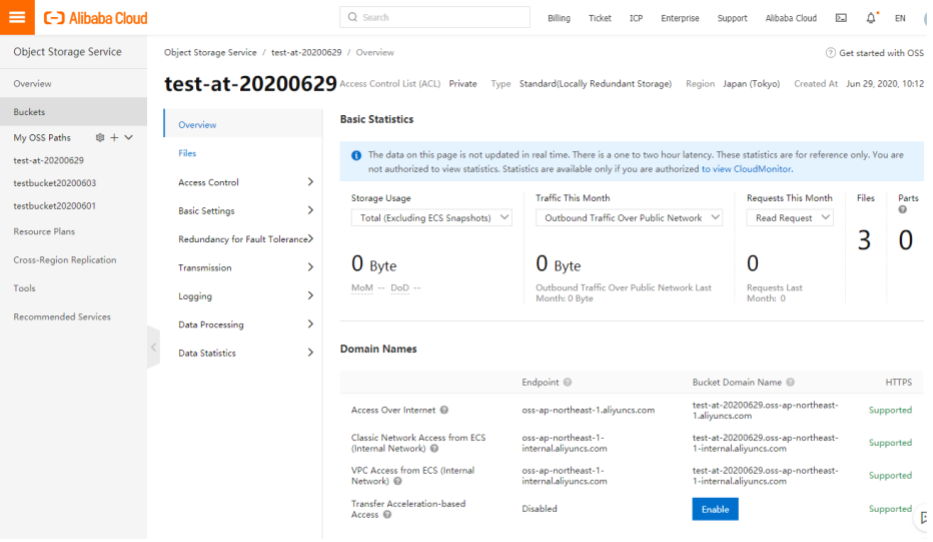Click help icon beside Get started with OSS
The width and height of the screenshot is (933, 542).
tap(831, 53)
